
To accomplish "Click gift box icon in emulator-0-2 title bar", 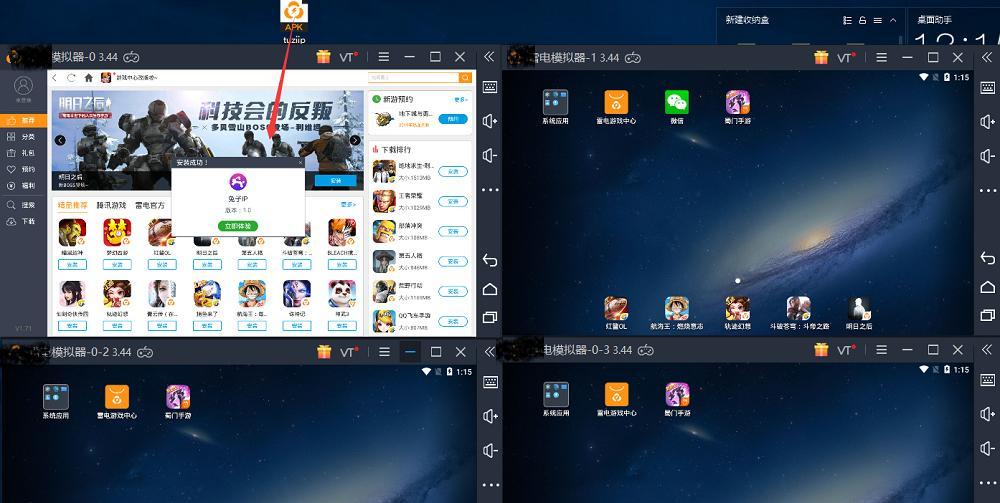I will [323, 351].
